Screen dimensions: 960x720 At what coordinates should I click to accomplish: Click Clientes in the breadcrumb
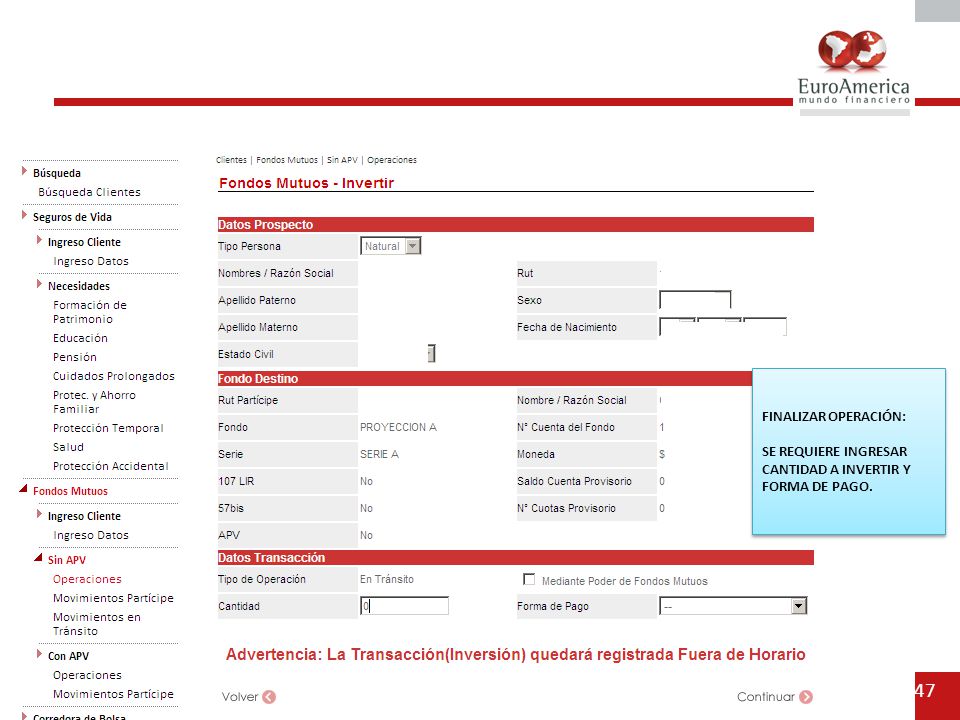click(231, 160)
